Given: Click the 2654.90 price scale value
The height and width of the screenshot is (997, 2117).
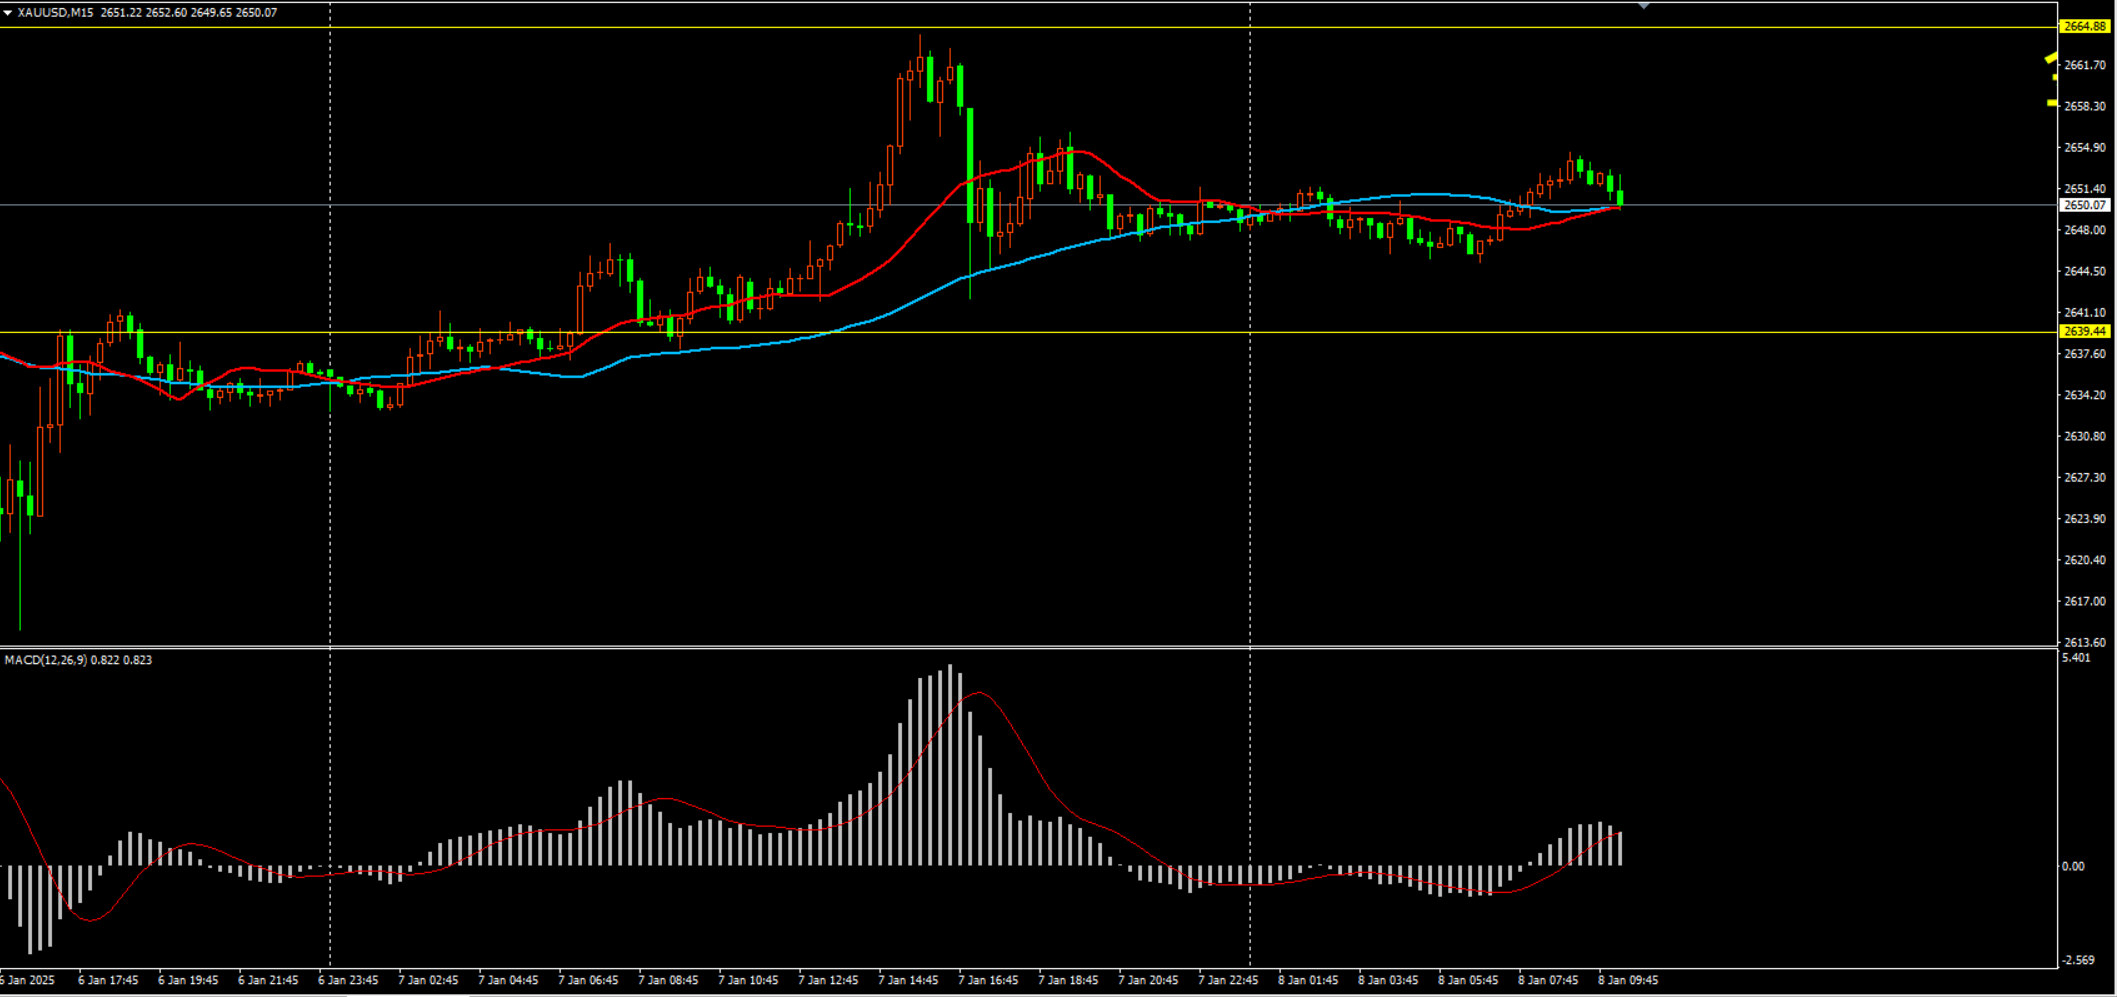Looking at the screenshot, I should (2085, 148).
